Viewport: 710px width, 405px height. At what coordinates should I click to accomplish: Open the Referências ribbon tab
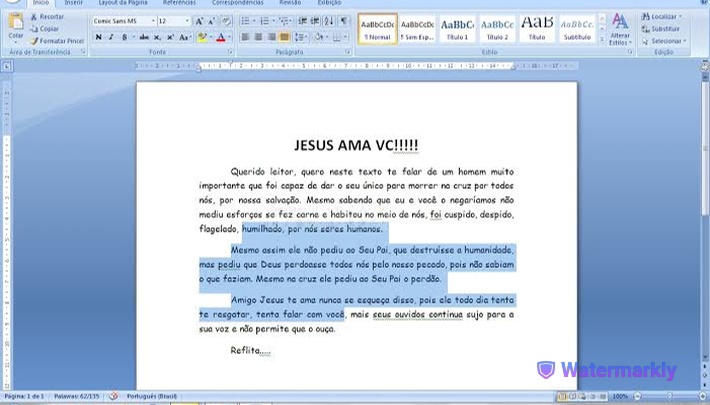click(x=179, y=3)
